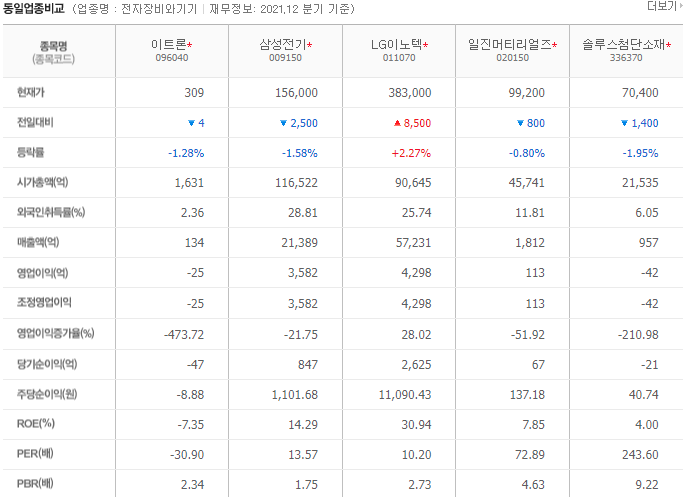Click the 등락률 row label
Image resolution: width=684 pixels, height=497 pixels.
click(x=31, y=152)
